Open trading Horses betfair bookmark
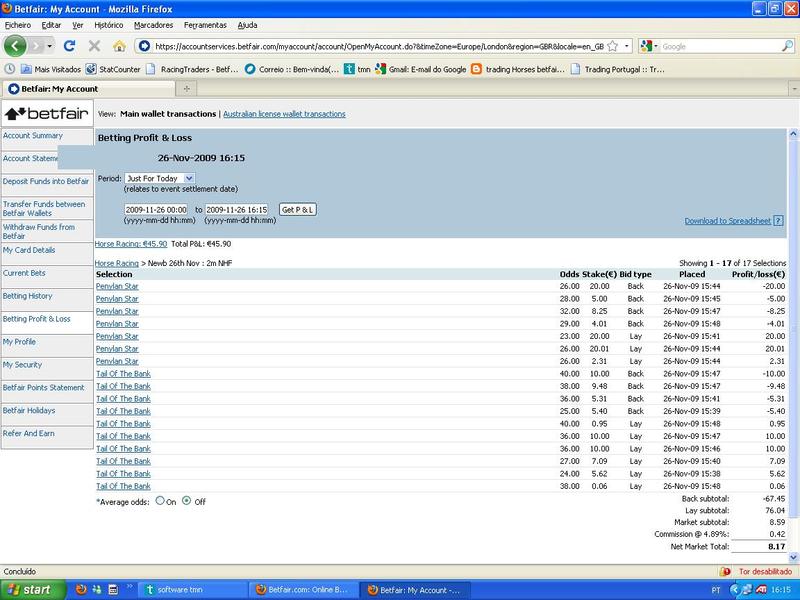 coord(518,69)
